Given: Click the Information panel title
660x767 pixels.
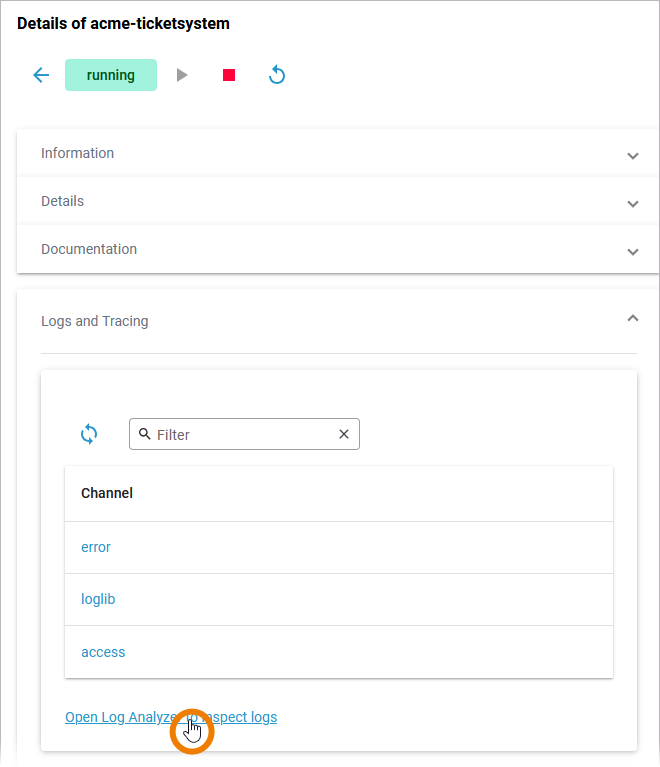Looking at the screenshot, I should coord(77,153).
